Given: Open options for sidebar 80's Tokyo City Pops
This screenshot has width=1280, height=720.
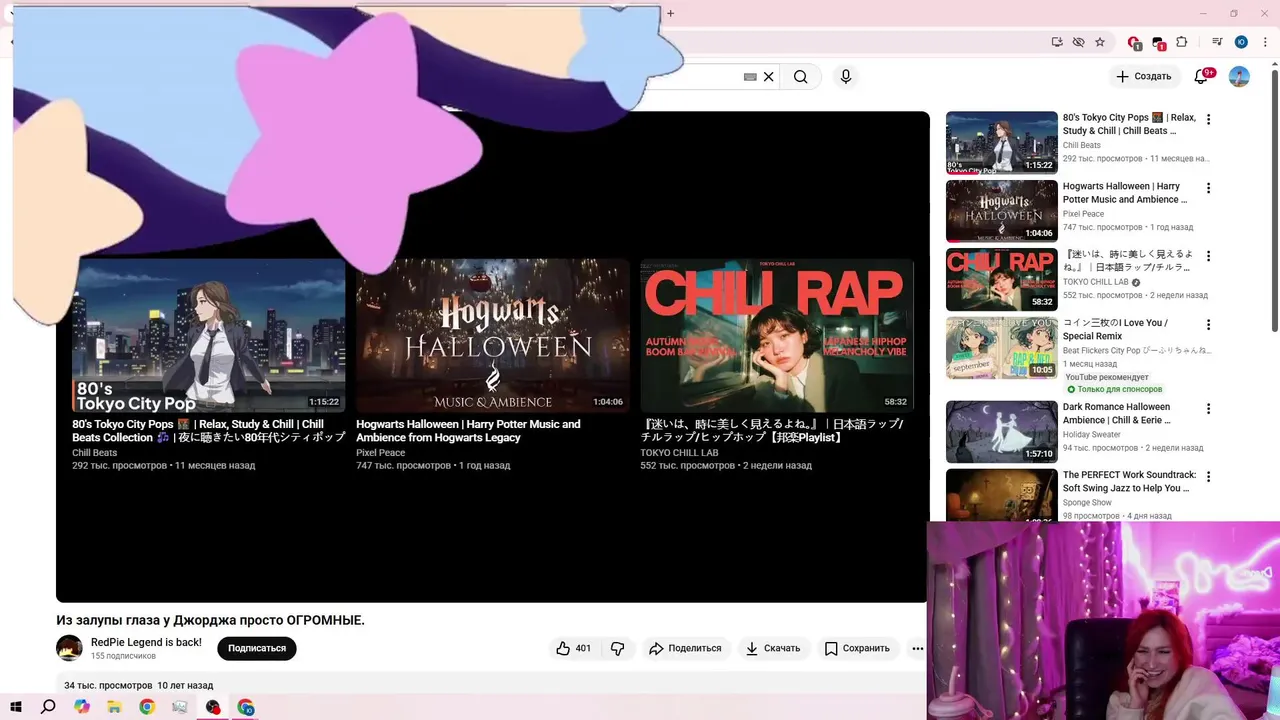Looking at the screenshot, I should click(x=1208, y=119).
